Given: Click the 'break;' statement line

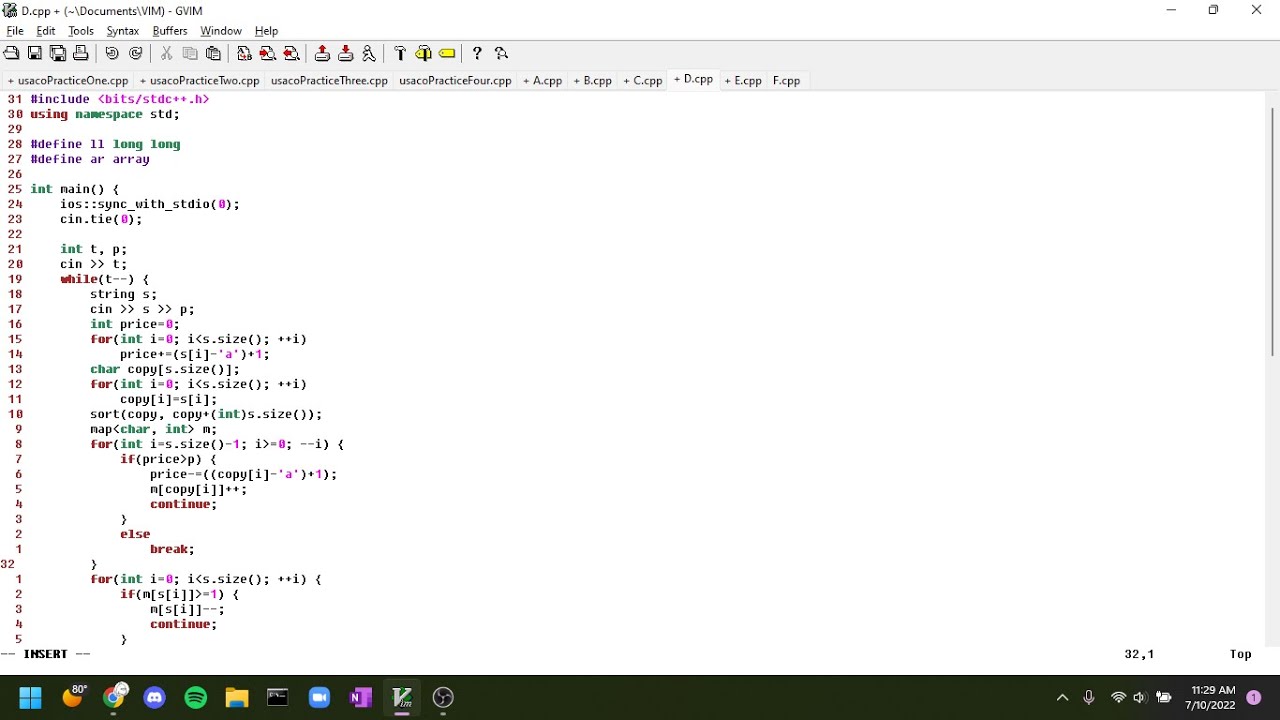Looking at the screenshot, I should click(172, 549).
